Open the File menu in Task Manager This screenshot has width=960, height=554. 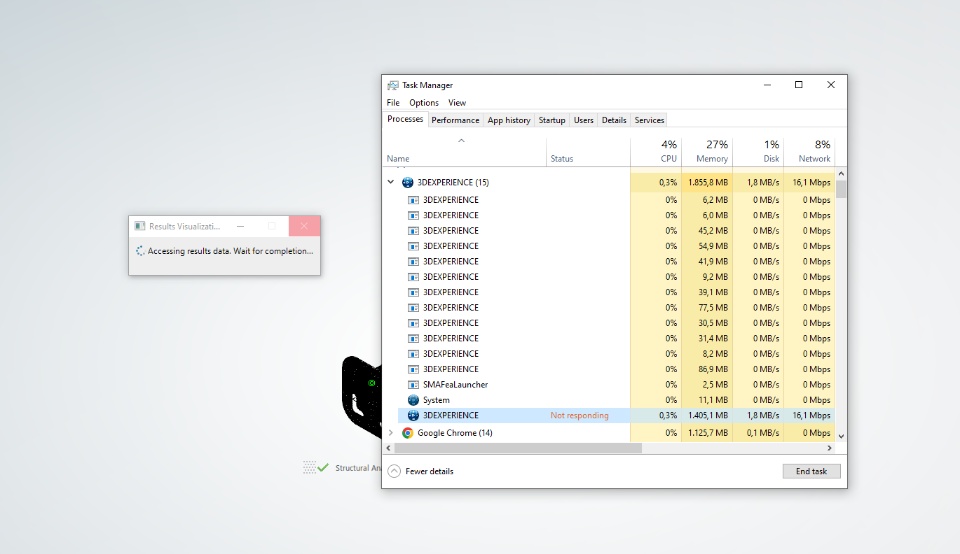click(x=393, y=103)
